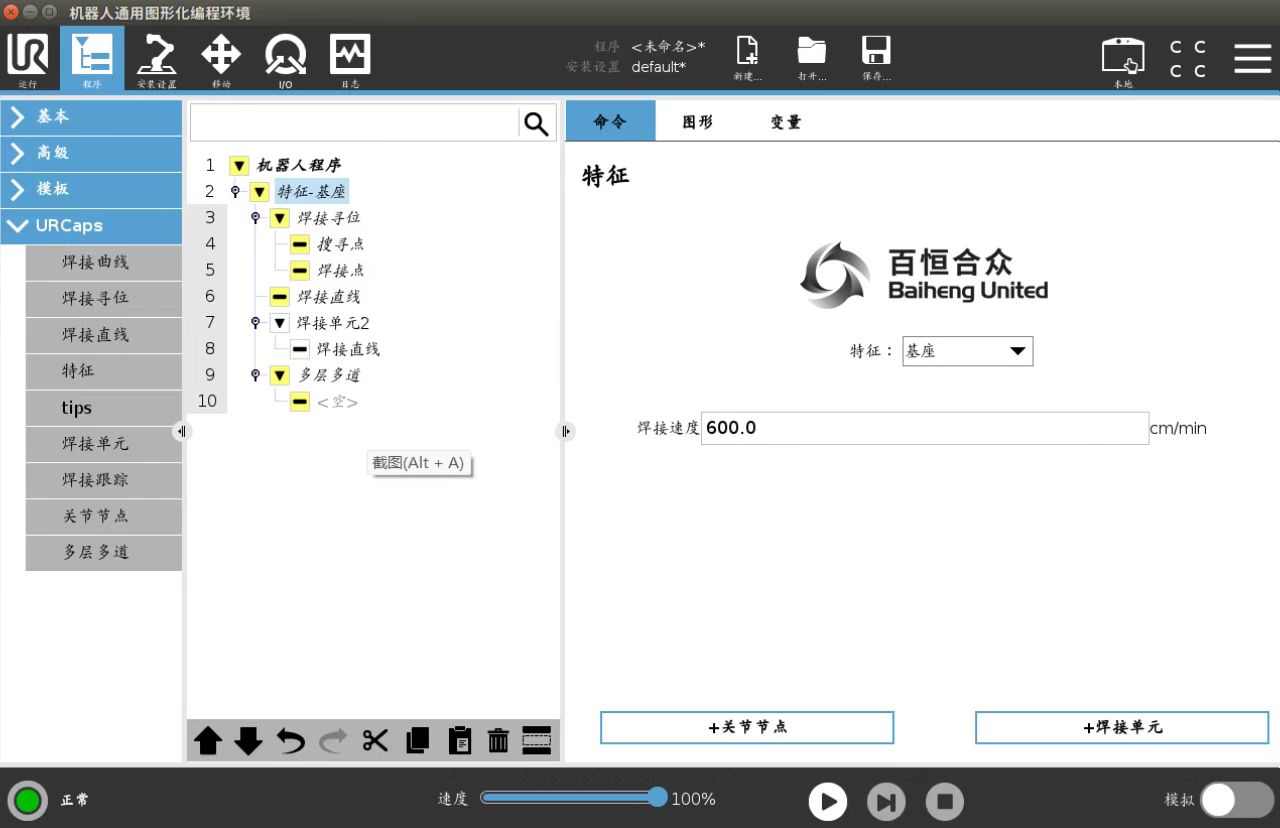Switch to the 变量 tab
The height and width of the screenshot is (828, 1280).
click(786, 121)
